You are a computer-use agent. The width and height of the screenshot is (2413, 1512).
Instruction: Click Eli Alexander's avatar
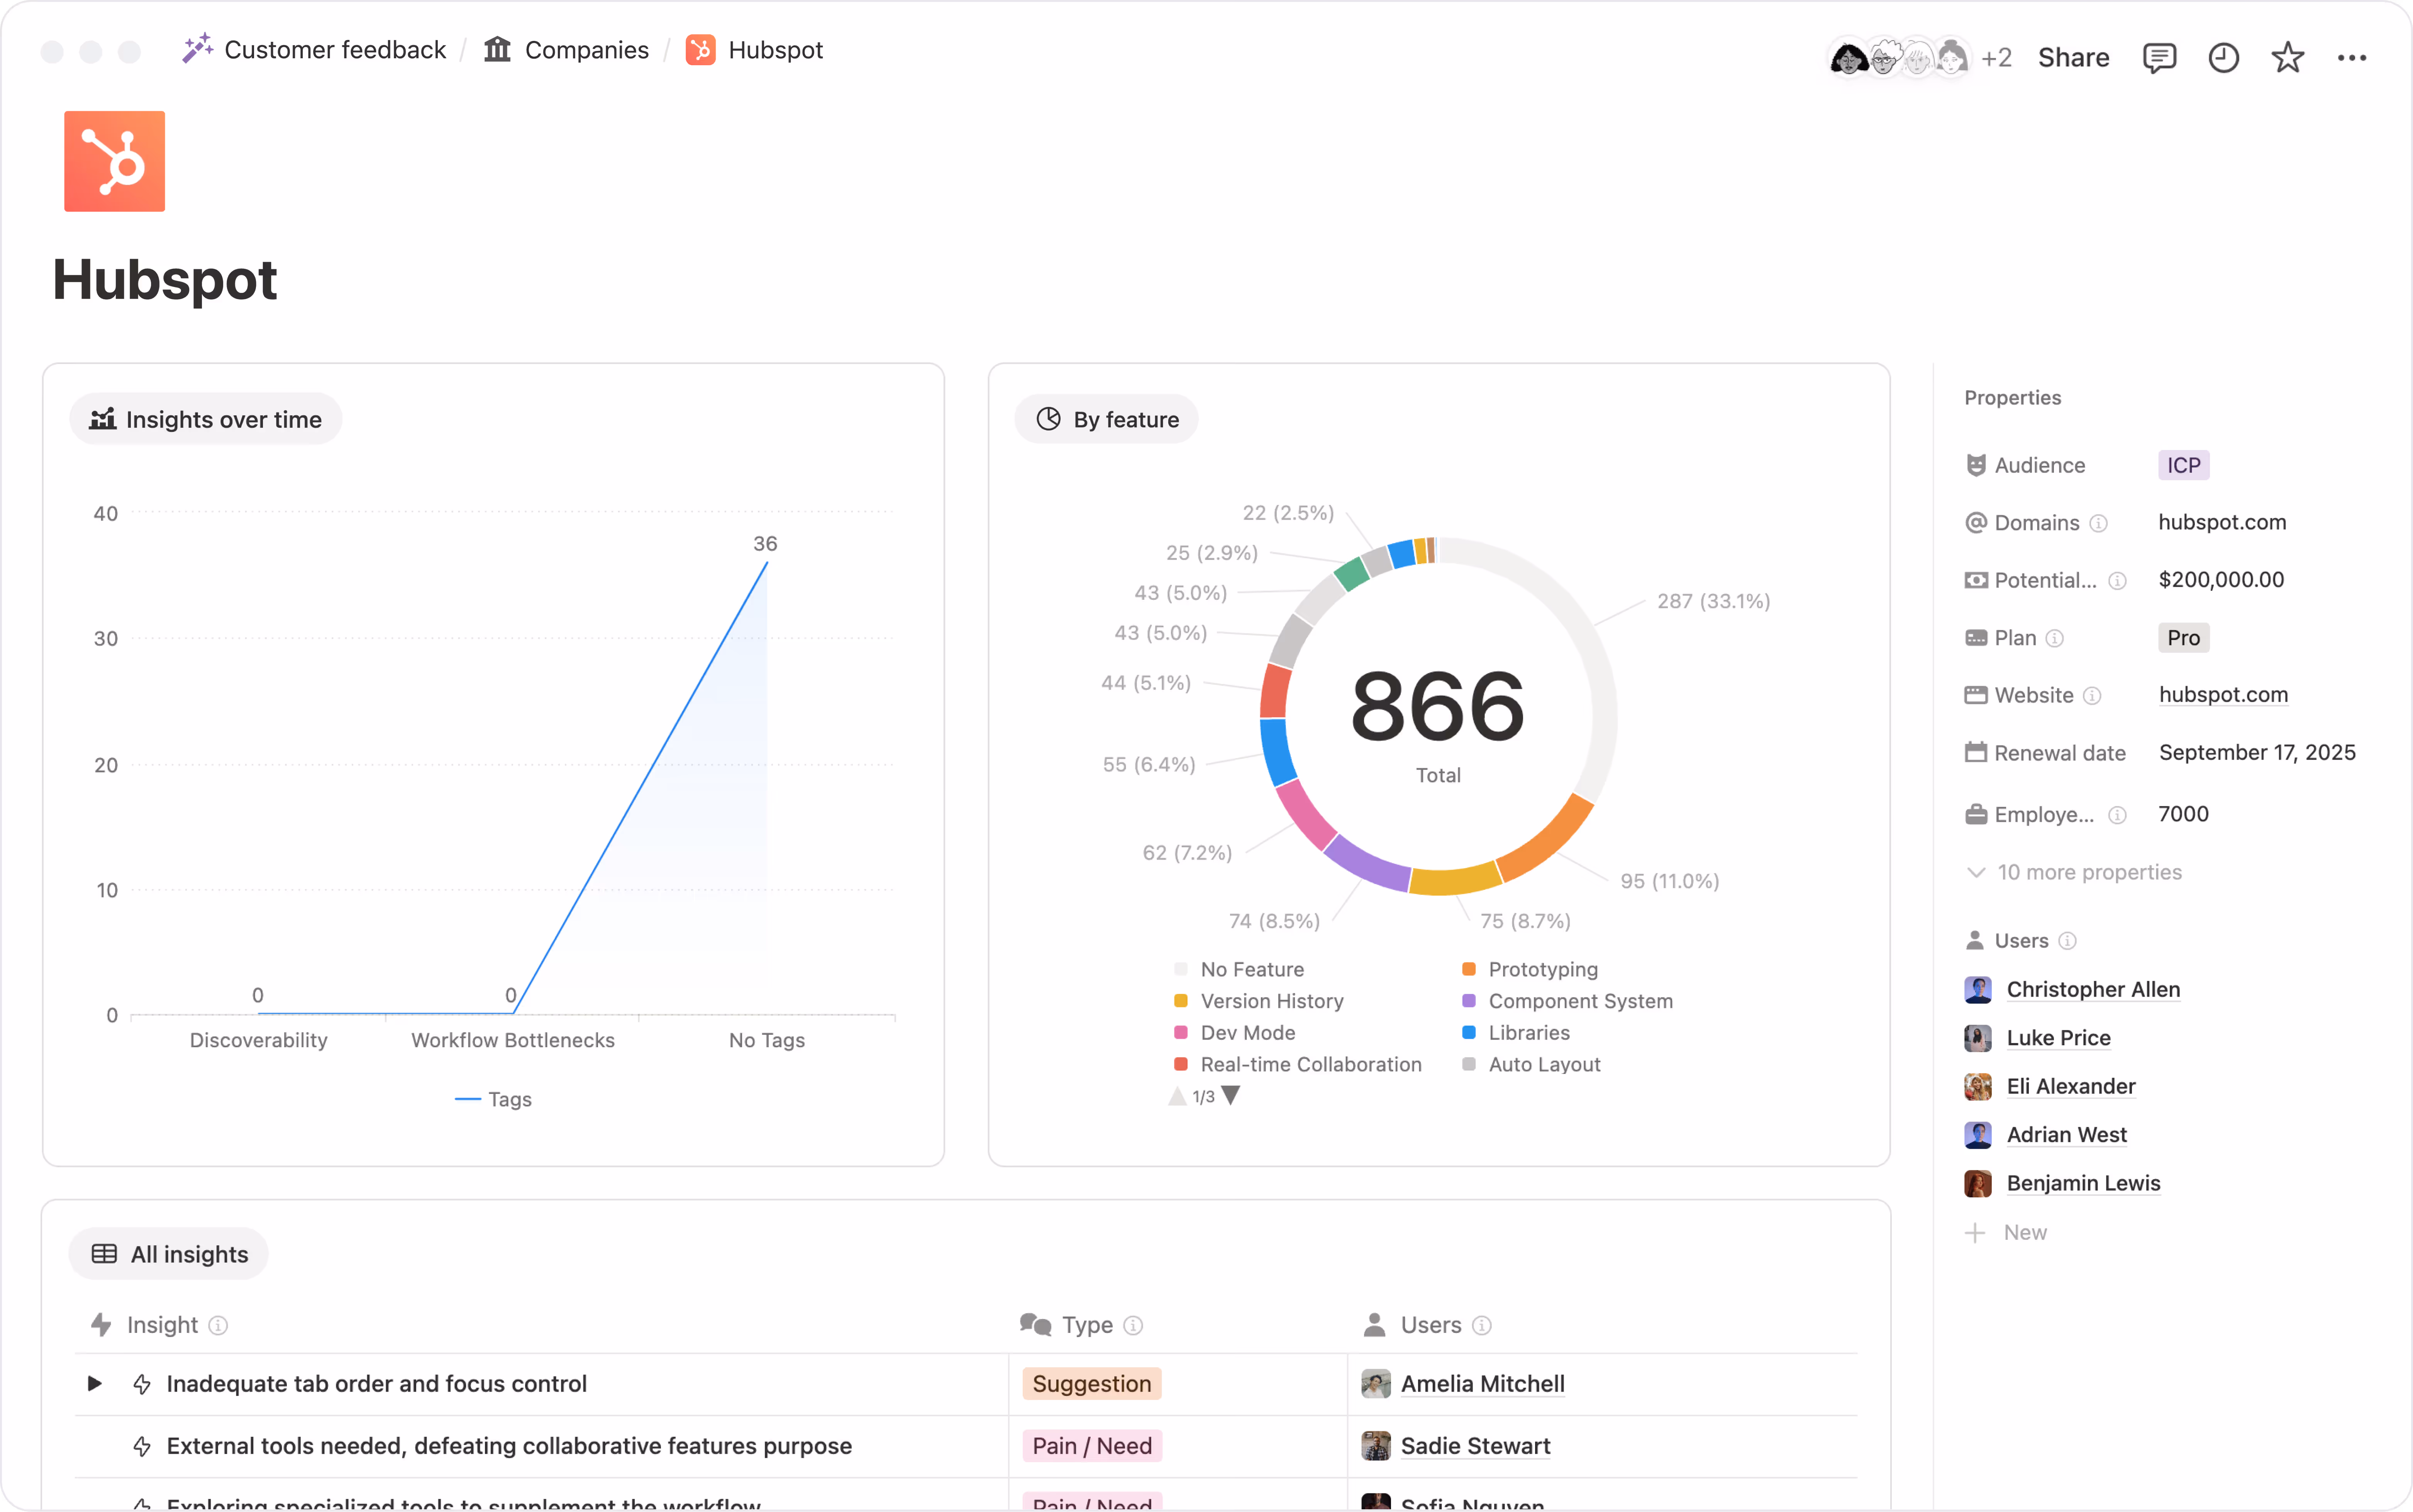tap(1977, 1087)
